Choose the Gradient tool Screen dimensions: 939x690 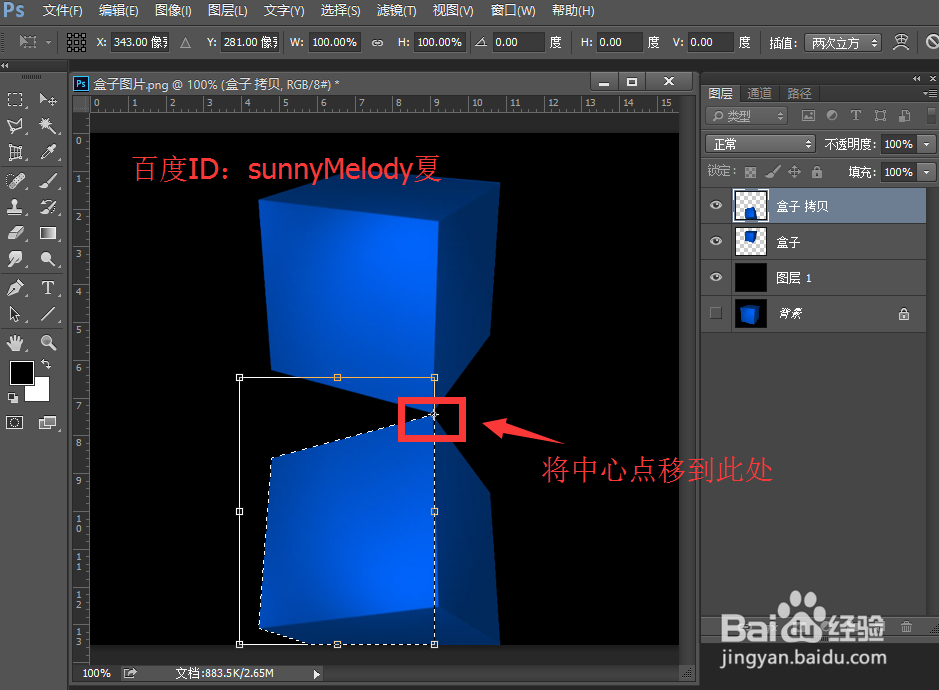point(48,233)
